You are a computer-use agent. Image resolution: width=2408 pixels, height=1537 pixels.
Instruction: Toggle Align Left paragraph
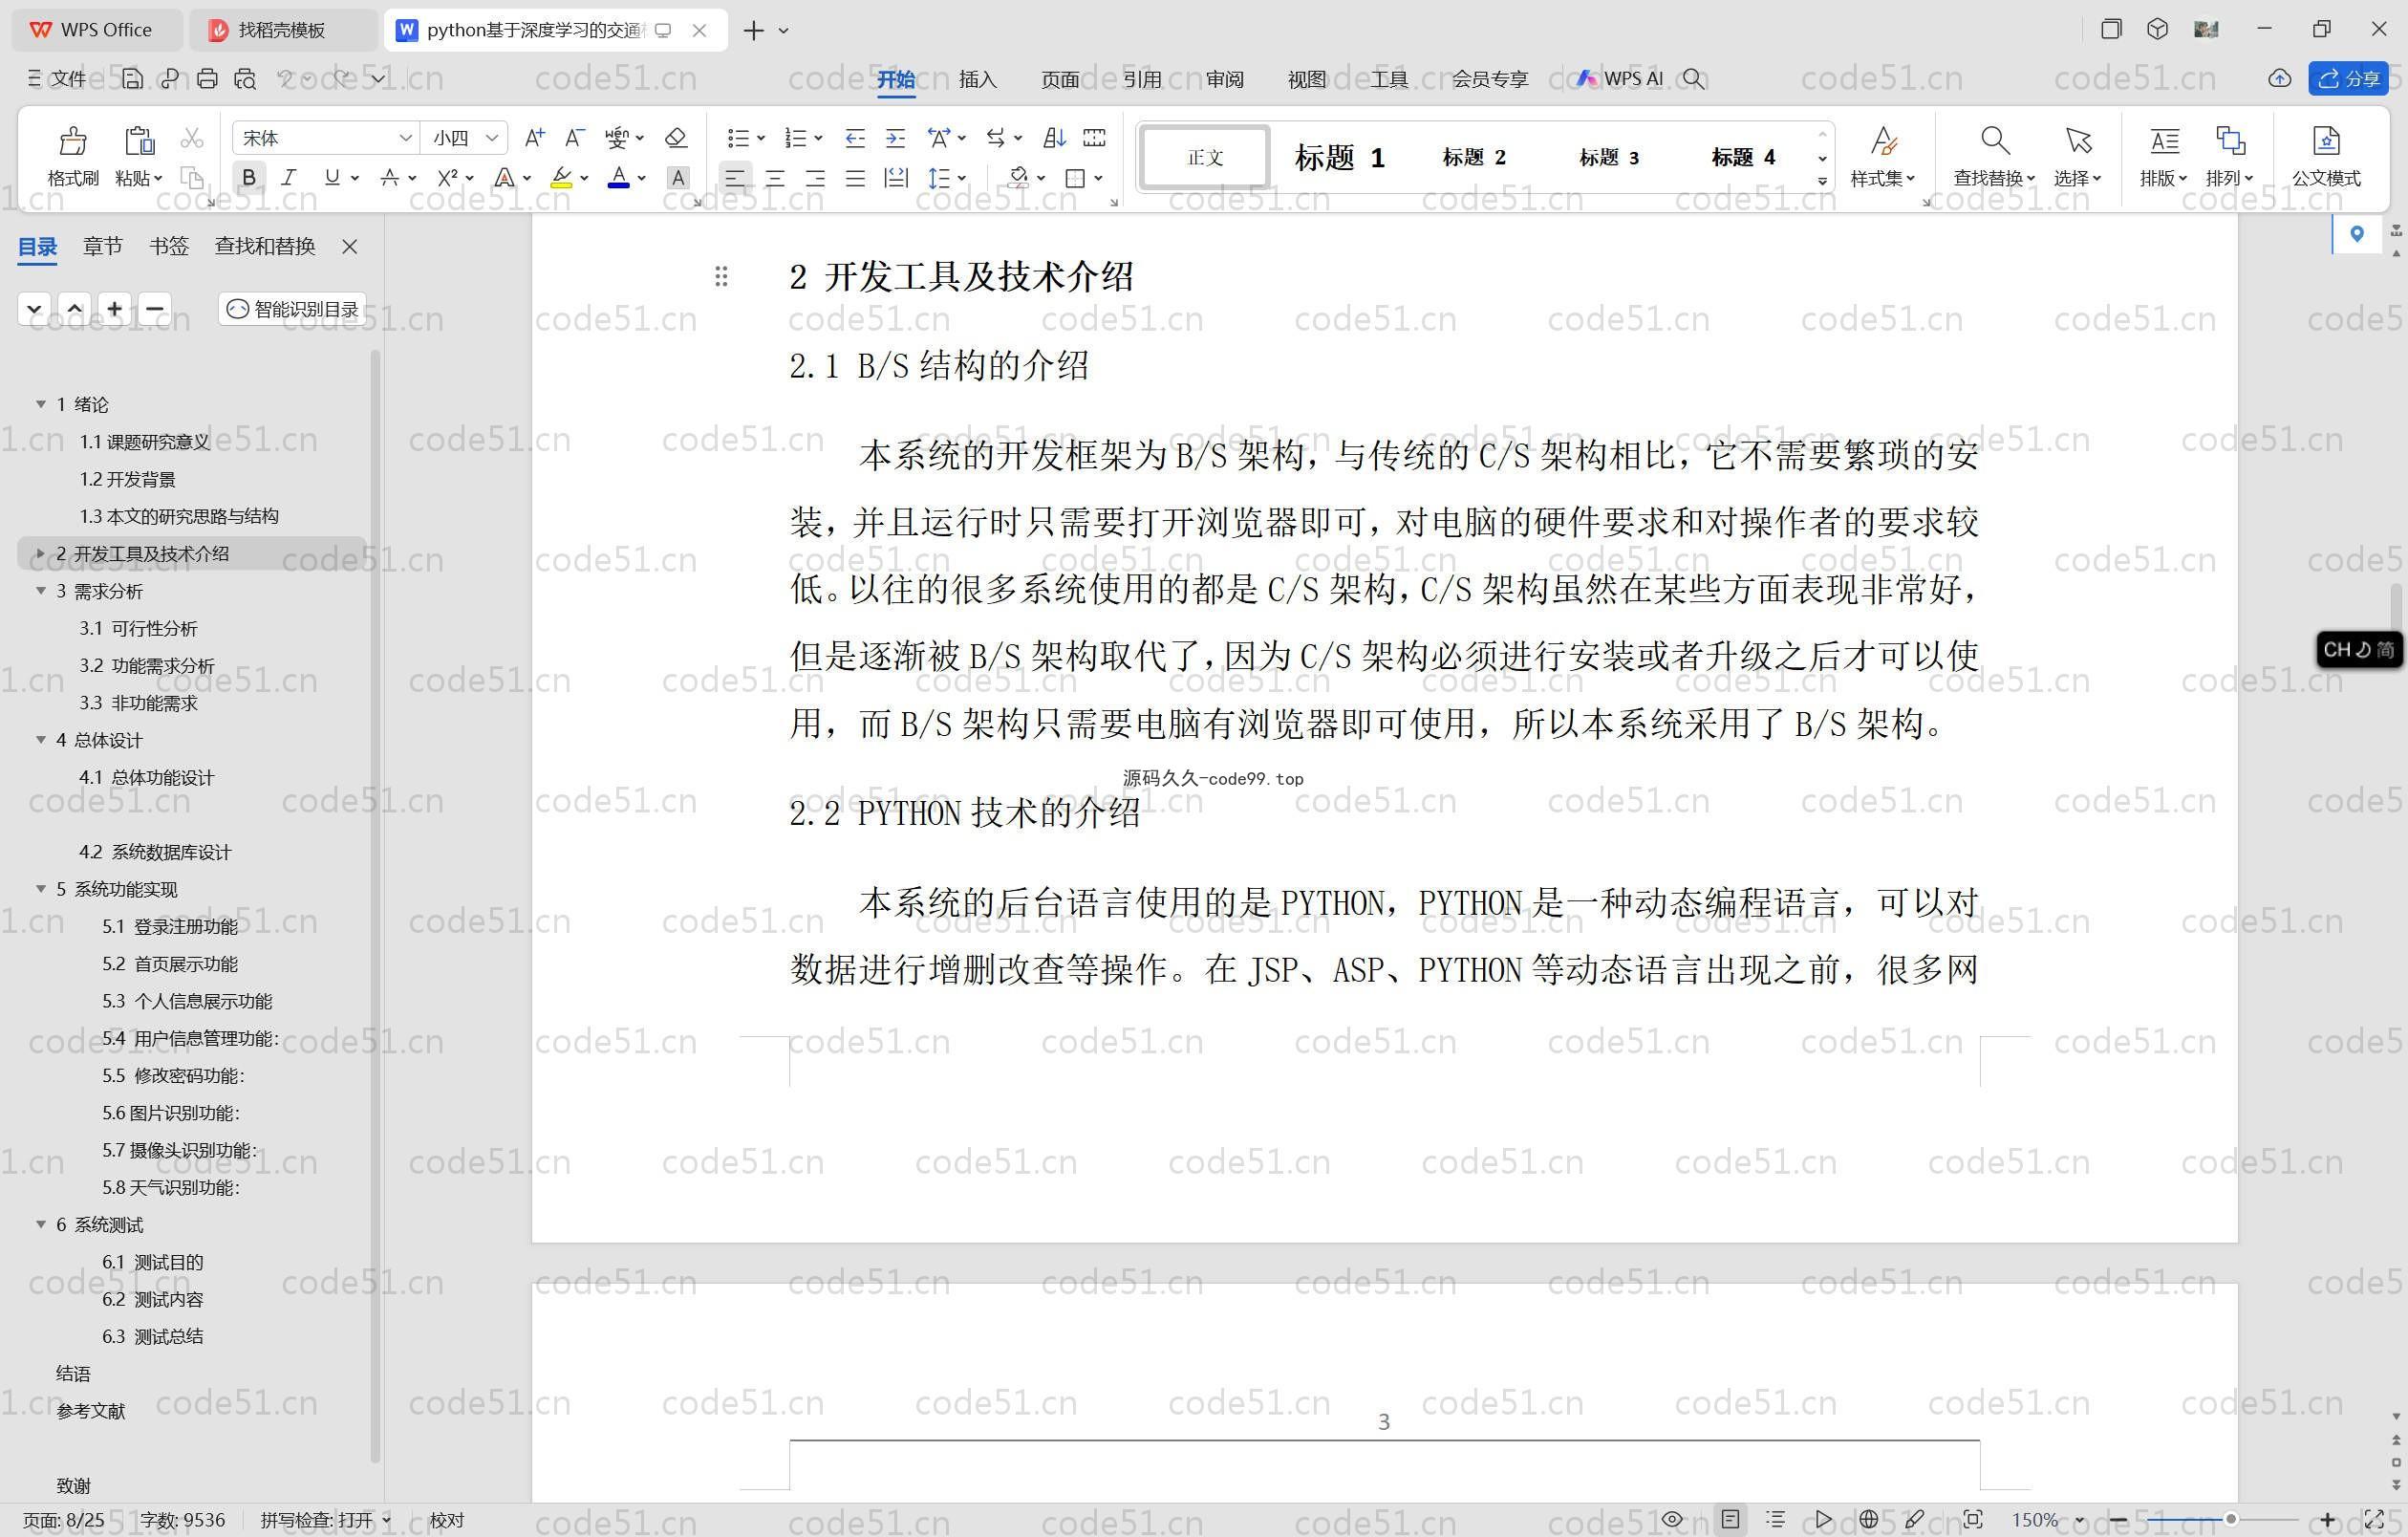[734, 178]
